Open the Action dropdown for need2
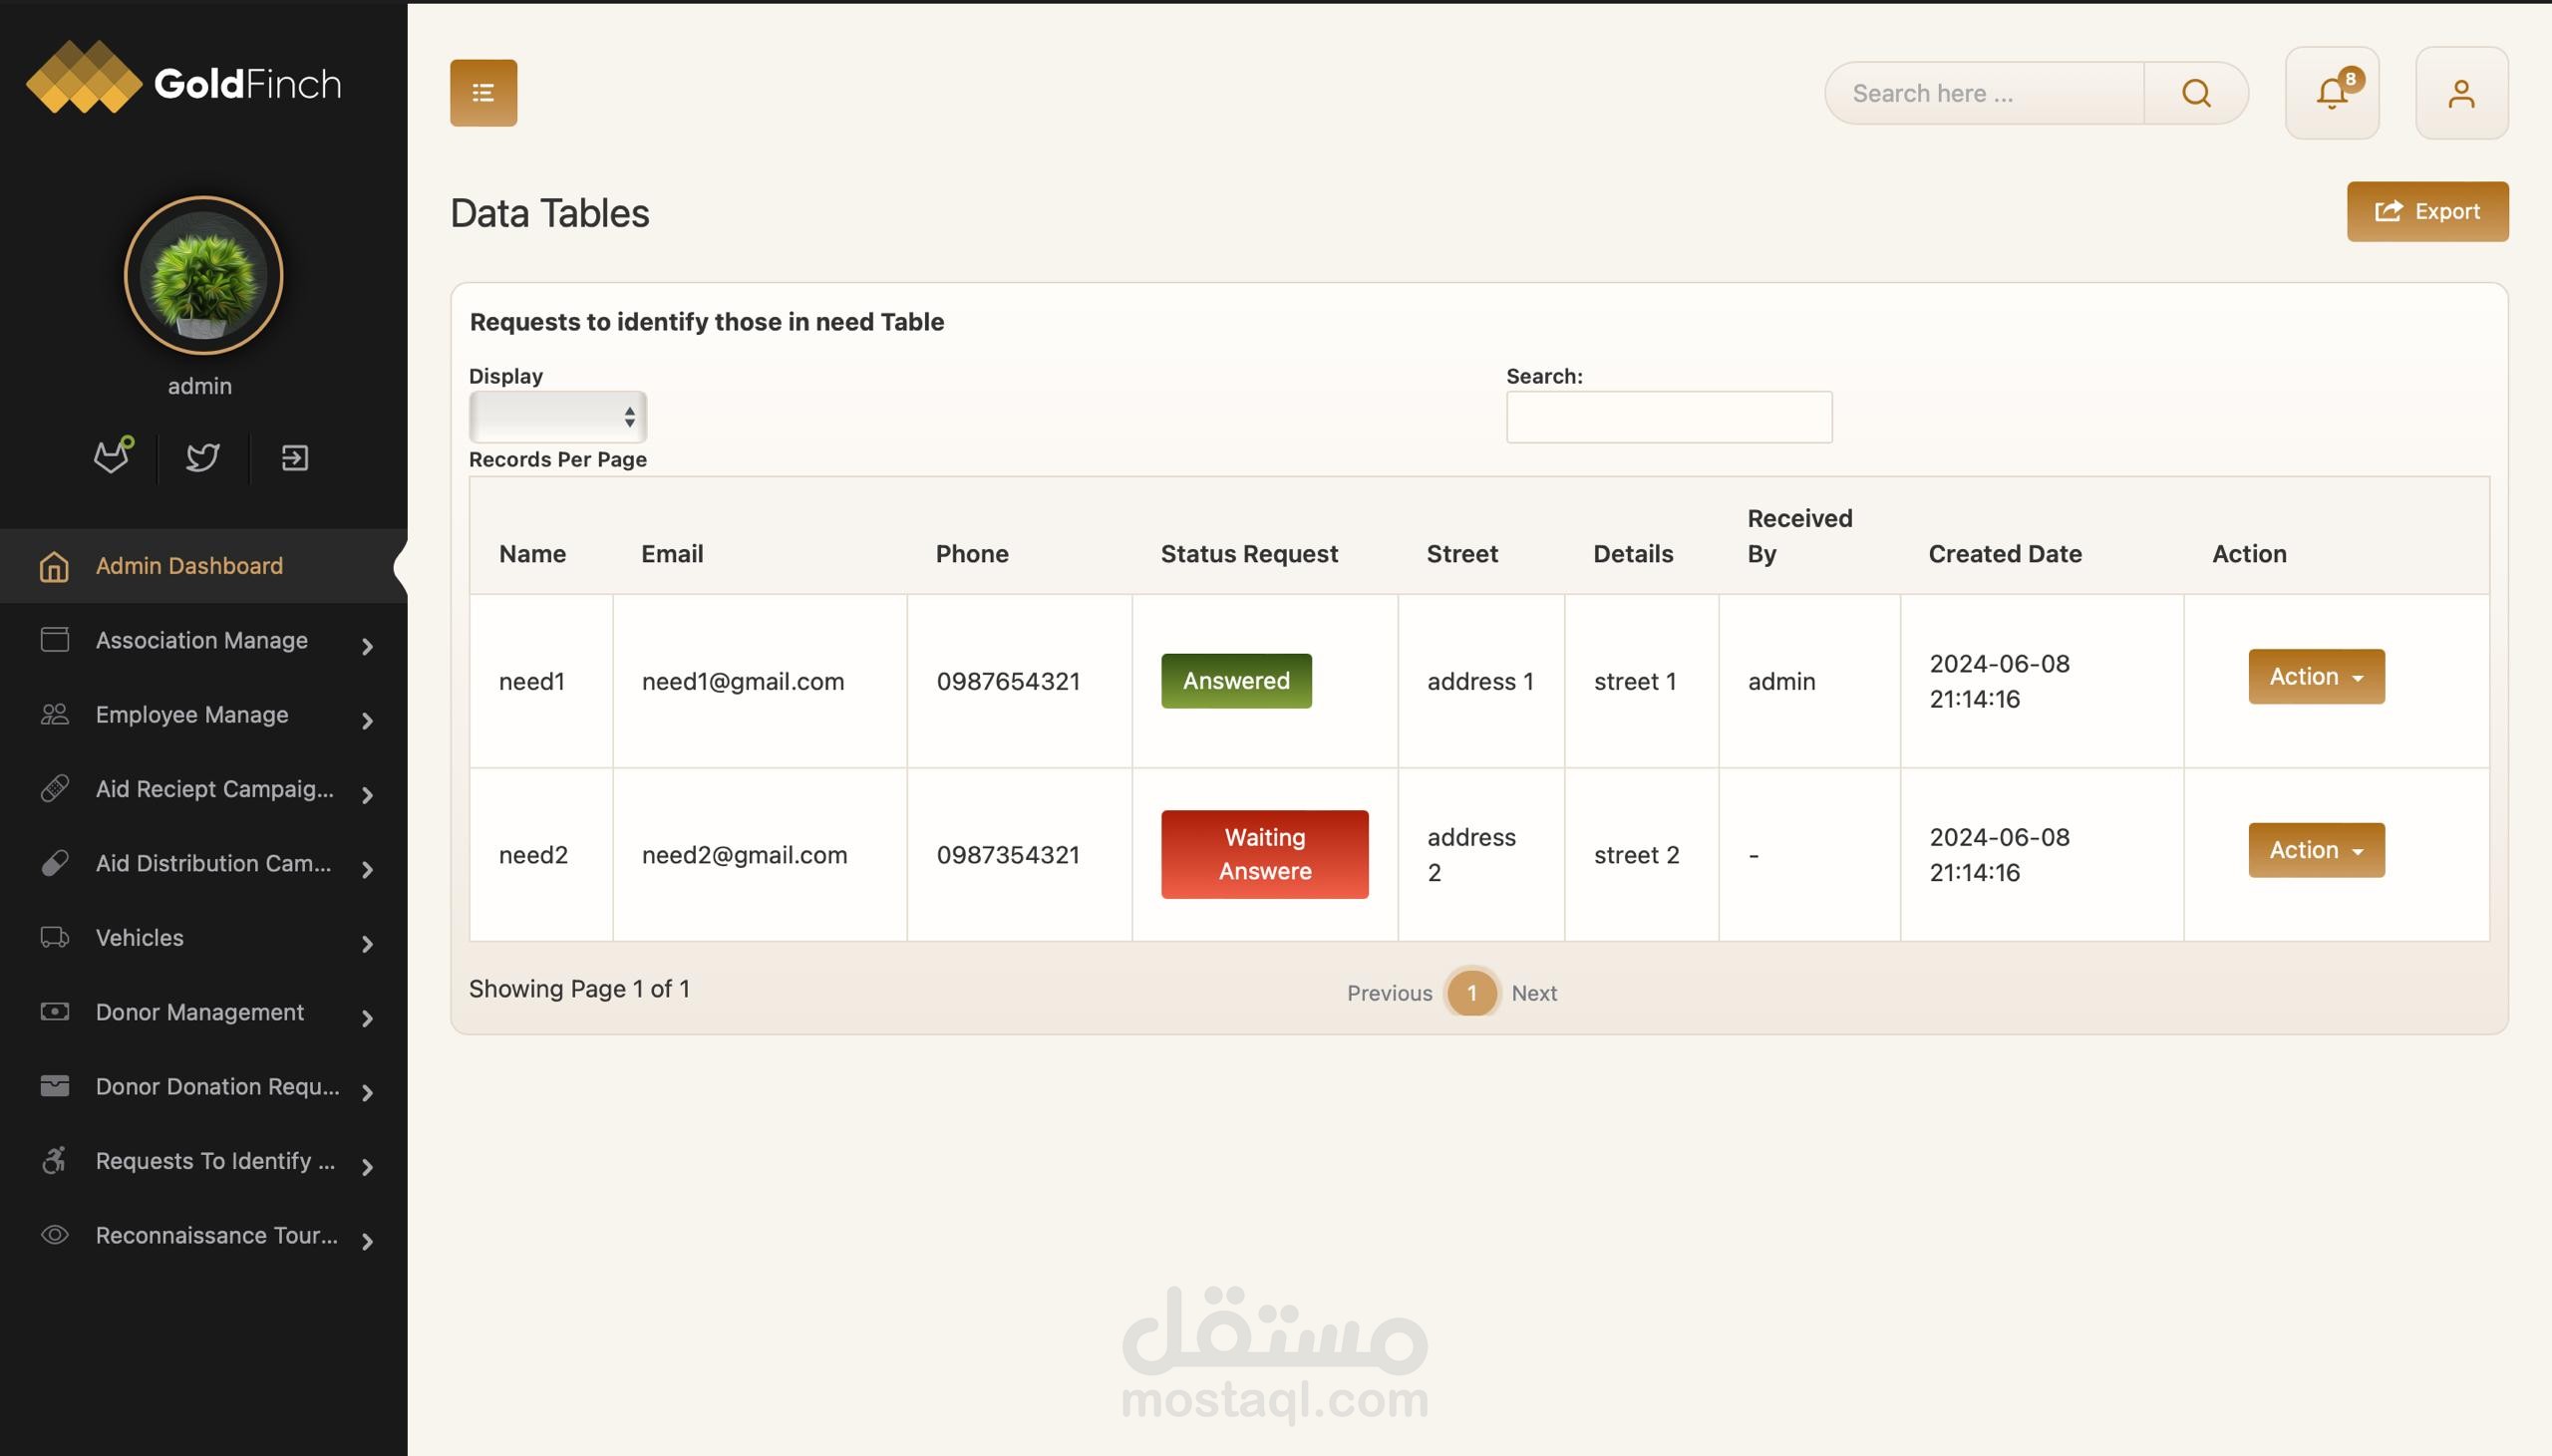Screen dimensions: 2552x1456 point(2315,850)
